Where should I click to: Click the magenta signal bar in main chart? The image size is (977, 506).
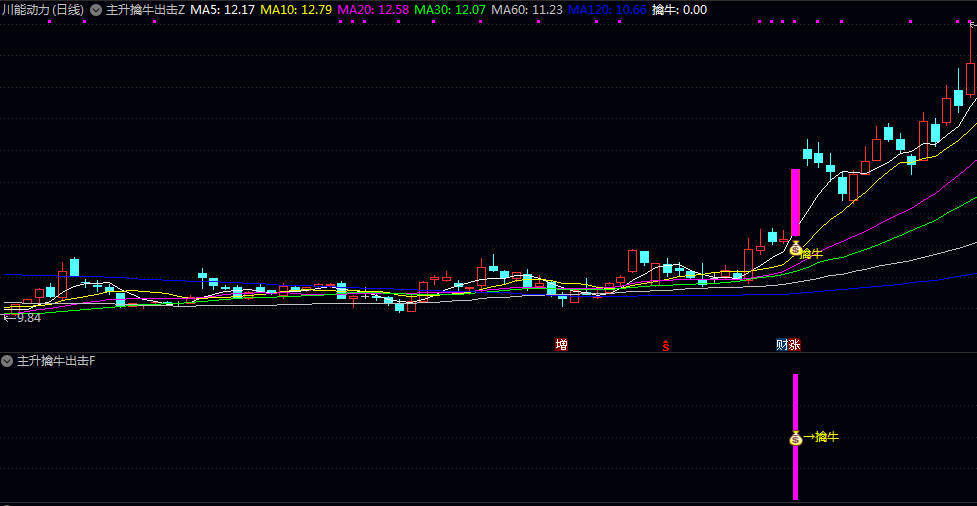(795, 203)
